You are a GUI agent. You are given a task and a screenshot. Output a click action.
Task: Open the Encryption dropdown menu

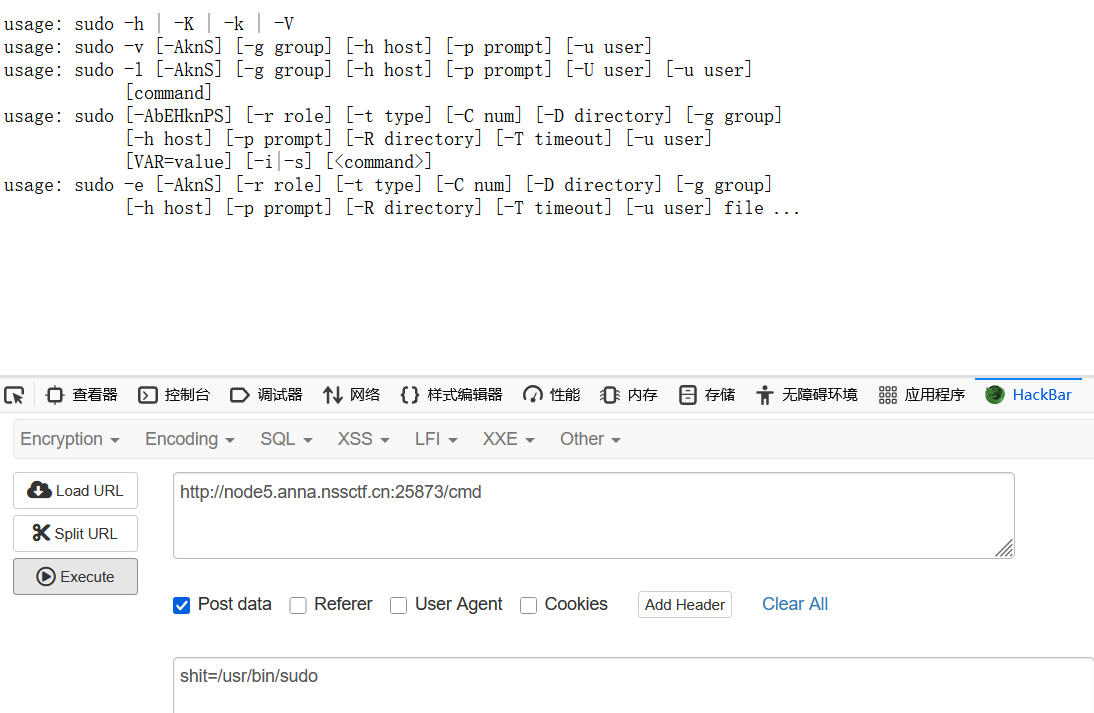tap(70, 438)
